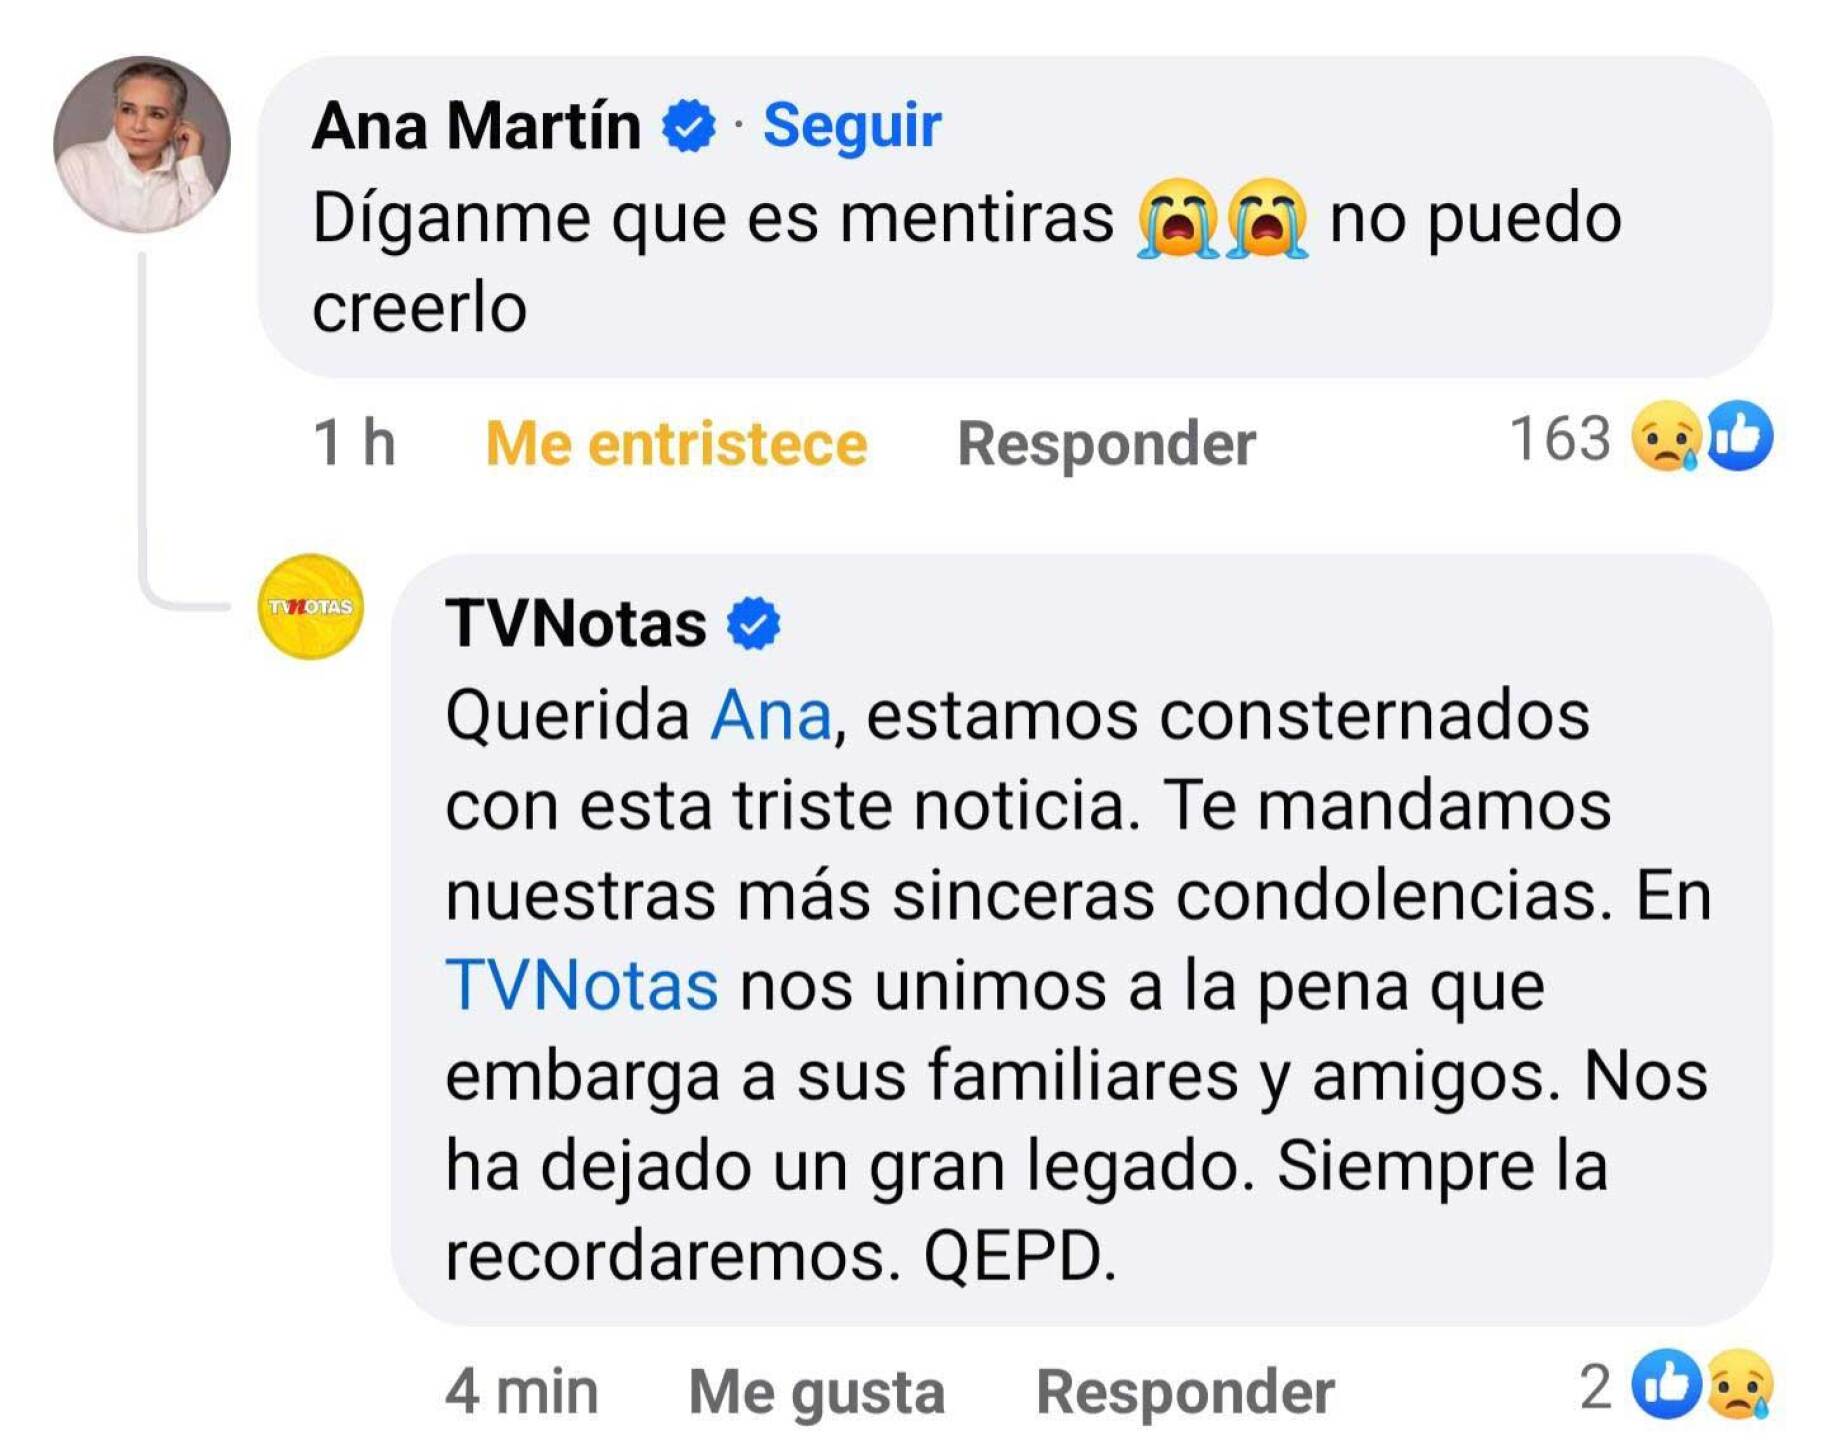
Task: Open TVNotas profile name in reply
Action: (575, 623)
